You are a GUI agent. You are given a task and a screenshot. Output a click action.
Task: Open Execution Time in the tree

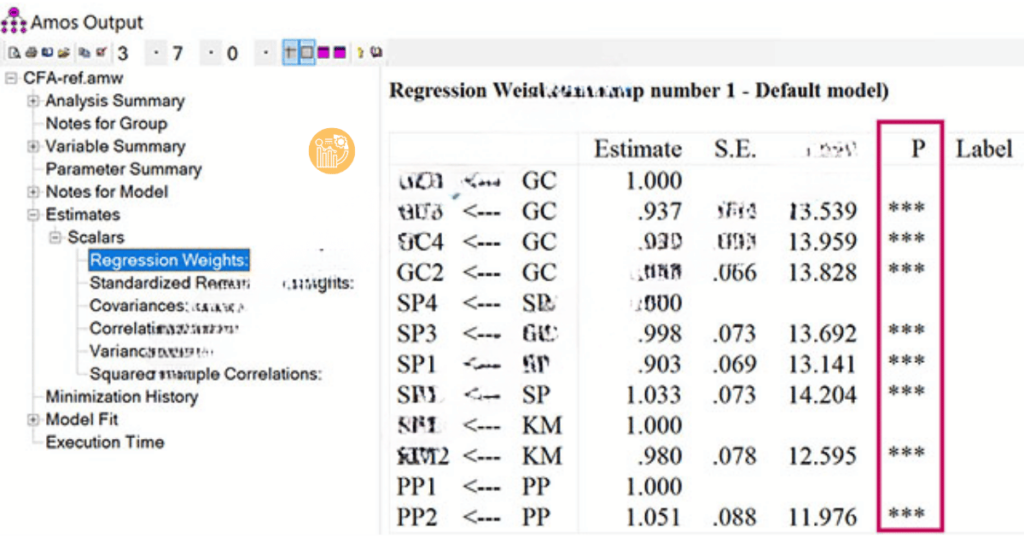tap(104, 443)
